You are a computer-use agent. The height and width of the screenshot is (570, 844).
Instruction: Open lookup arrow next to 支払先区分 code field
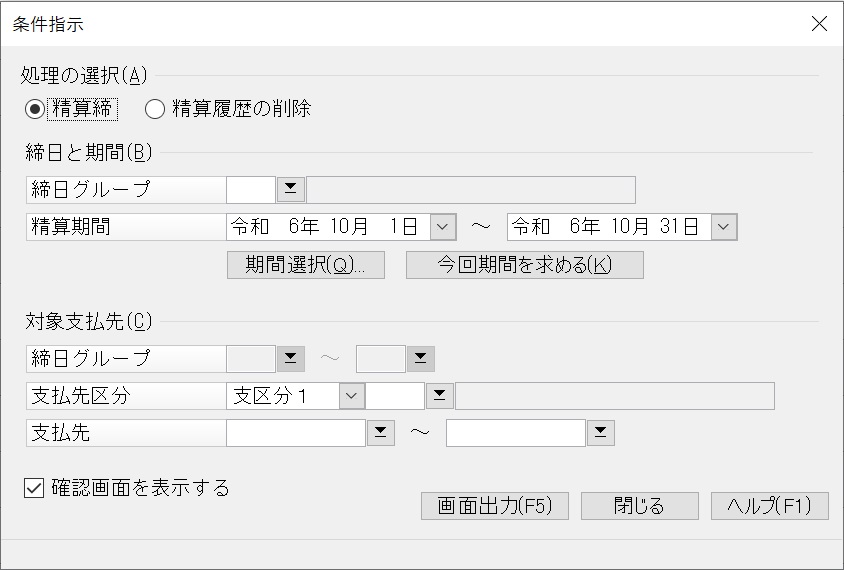(439, 396)
